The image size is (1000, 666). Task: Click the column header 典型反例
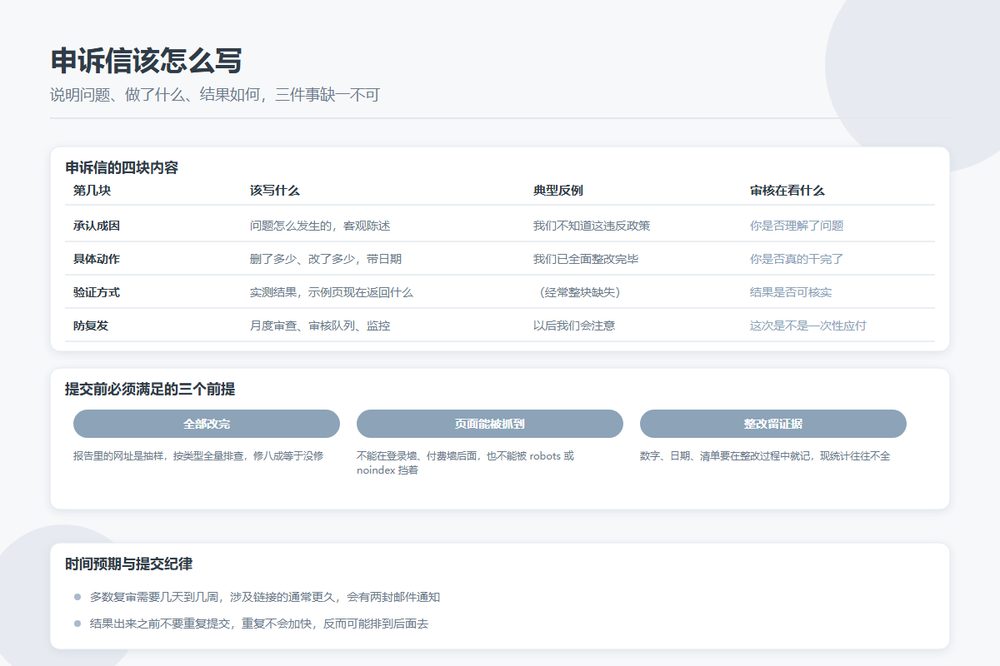558,190
